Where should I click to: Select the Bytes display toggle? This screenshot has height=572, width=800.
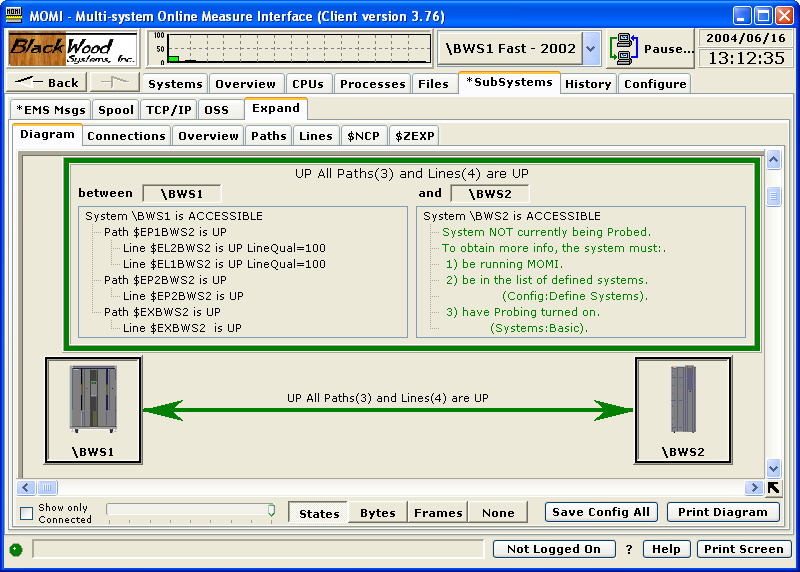(x=378, y=513)
